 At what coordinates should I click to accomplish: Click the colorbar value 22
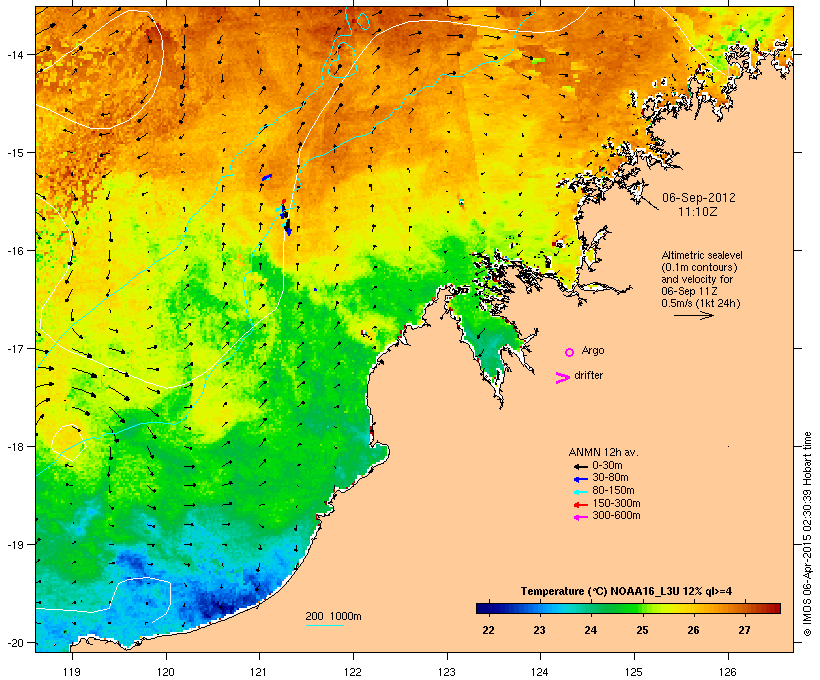click(x=488, y=630)
